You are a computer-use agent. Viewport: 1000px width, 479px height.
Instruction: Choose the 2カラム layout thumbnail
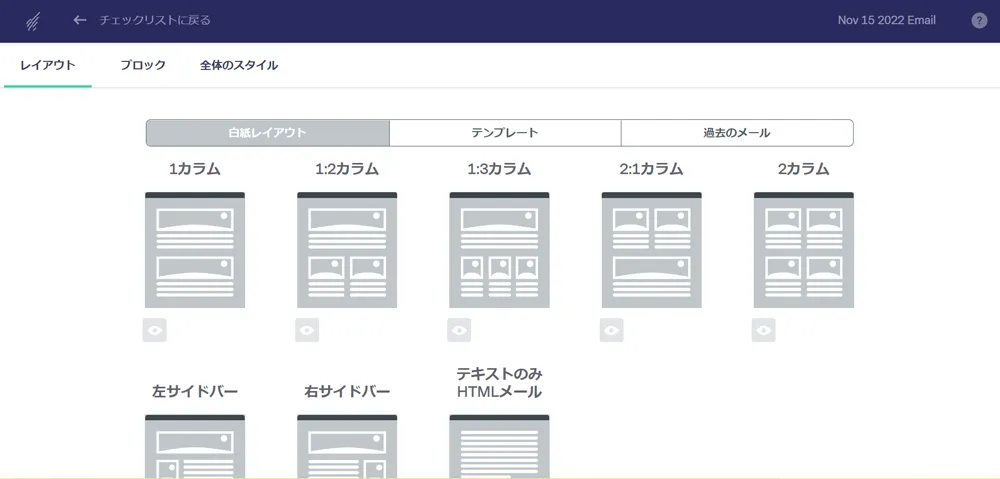pos(804,250)
